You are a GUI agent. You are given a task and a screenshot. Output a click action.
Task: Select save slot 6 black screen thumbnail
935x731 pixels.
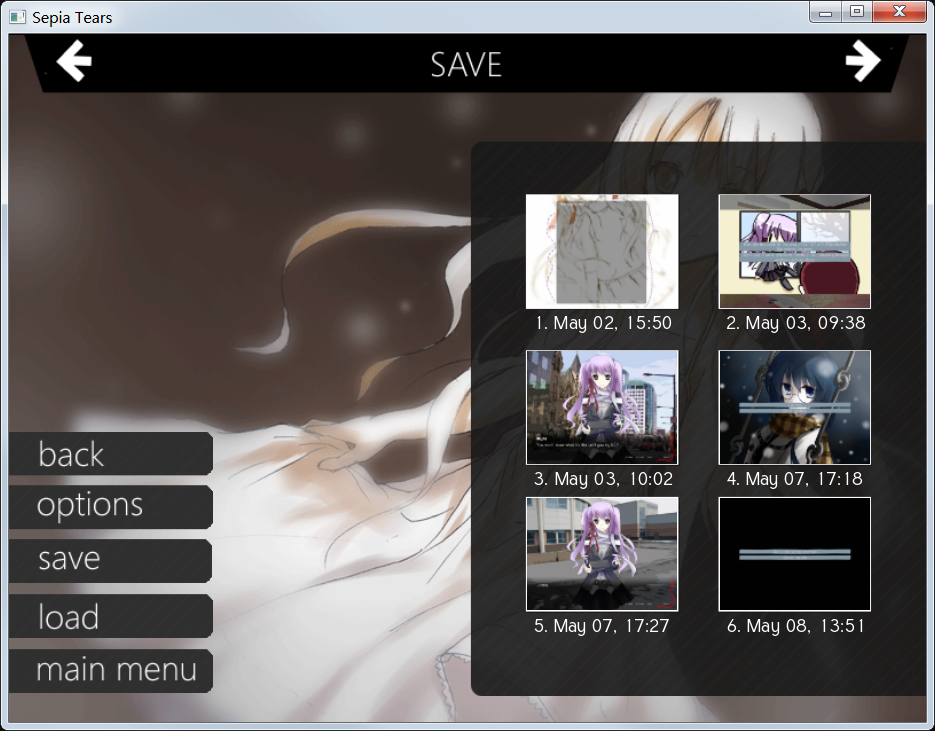(x=794, y=554)
